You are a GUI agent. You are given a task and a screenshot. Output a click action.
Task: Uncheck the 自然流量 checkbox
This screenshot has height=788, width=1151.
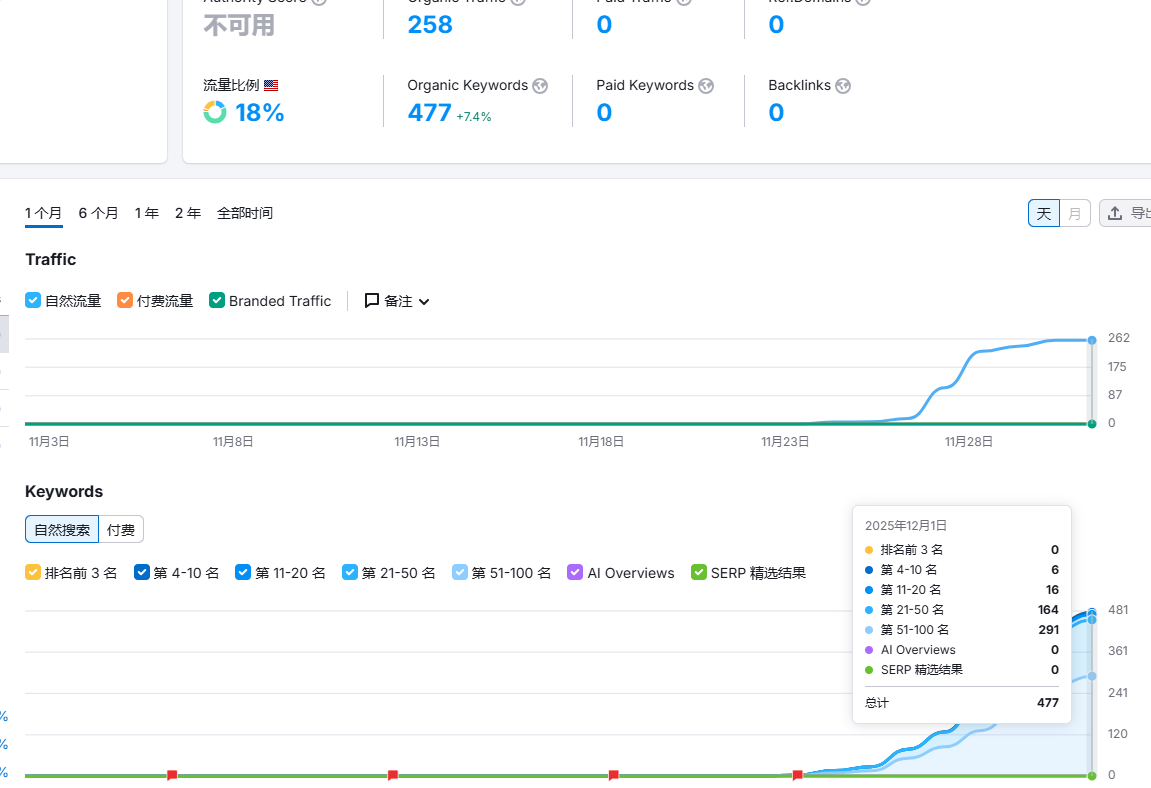[x=32, y=300]
